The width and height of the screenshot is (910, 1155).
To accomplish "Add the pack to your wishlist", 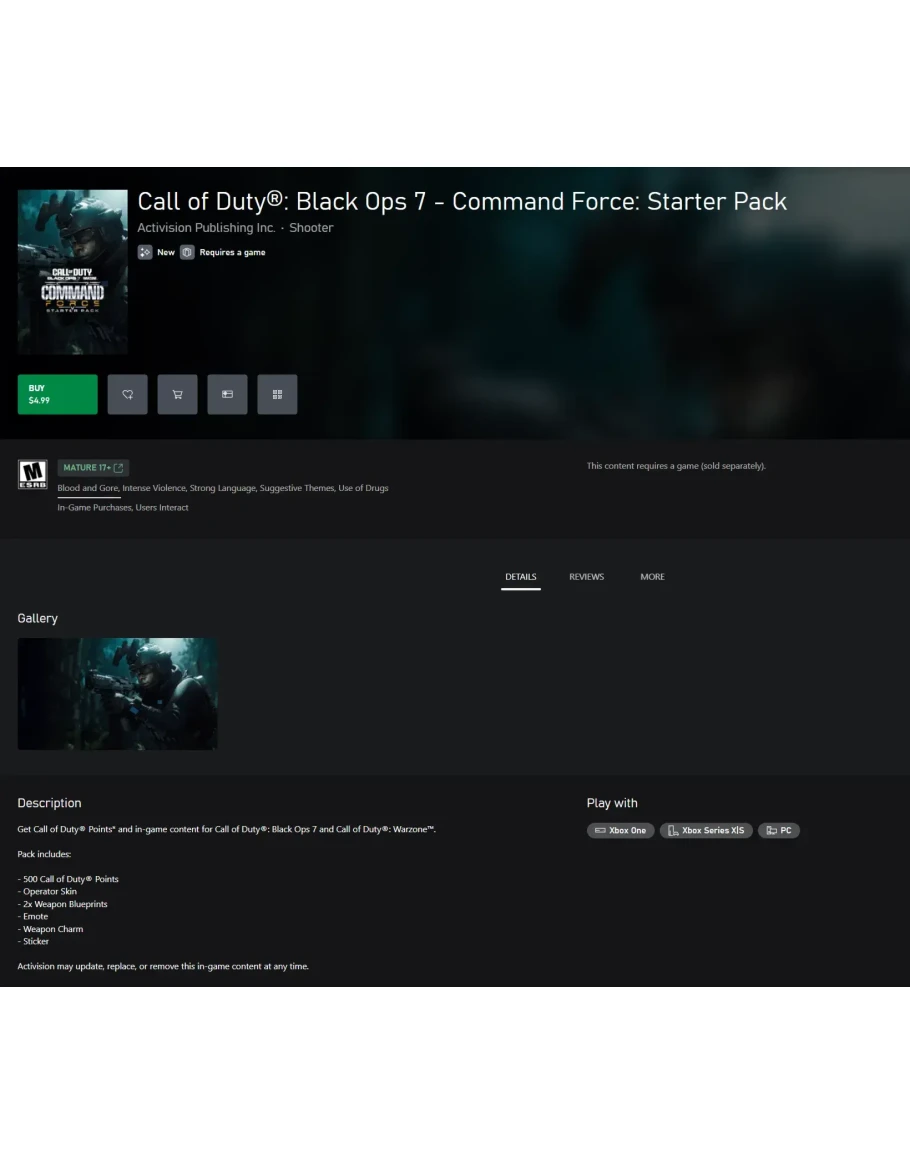I will (x=127, y=394).
